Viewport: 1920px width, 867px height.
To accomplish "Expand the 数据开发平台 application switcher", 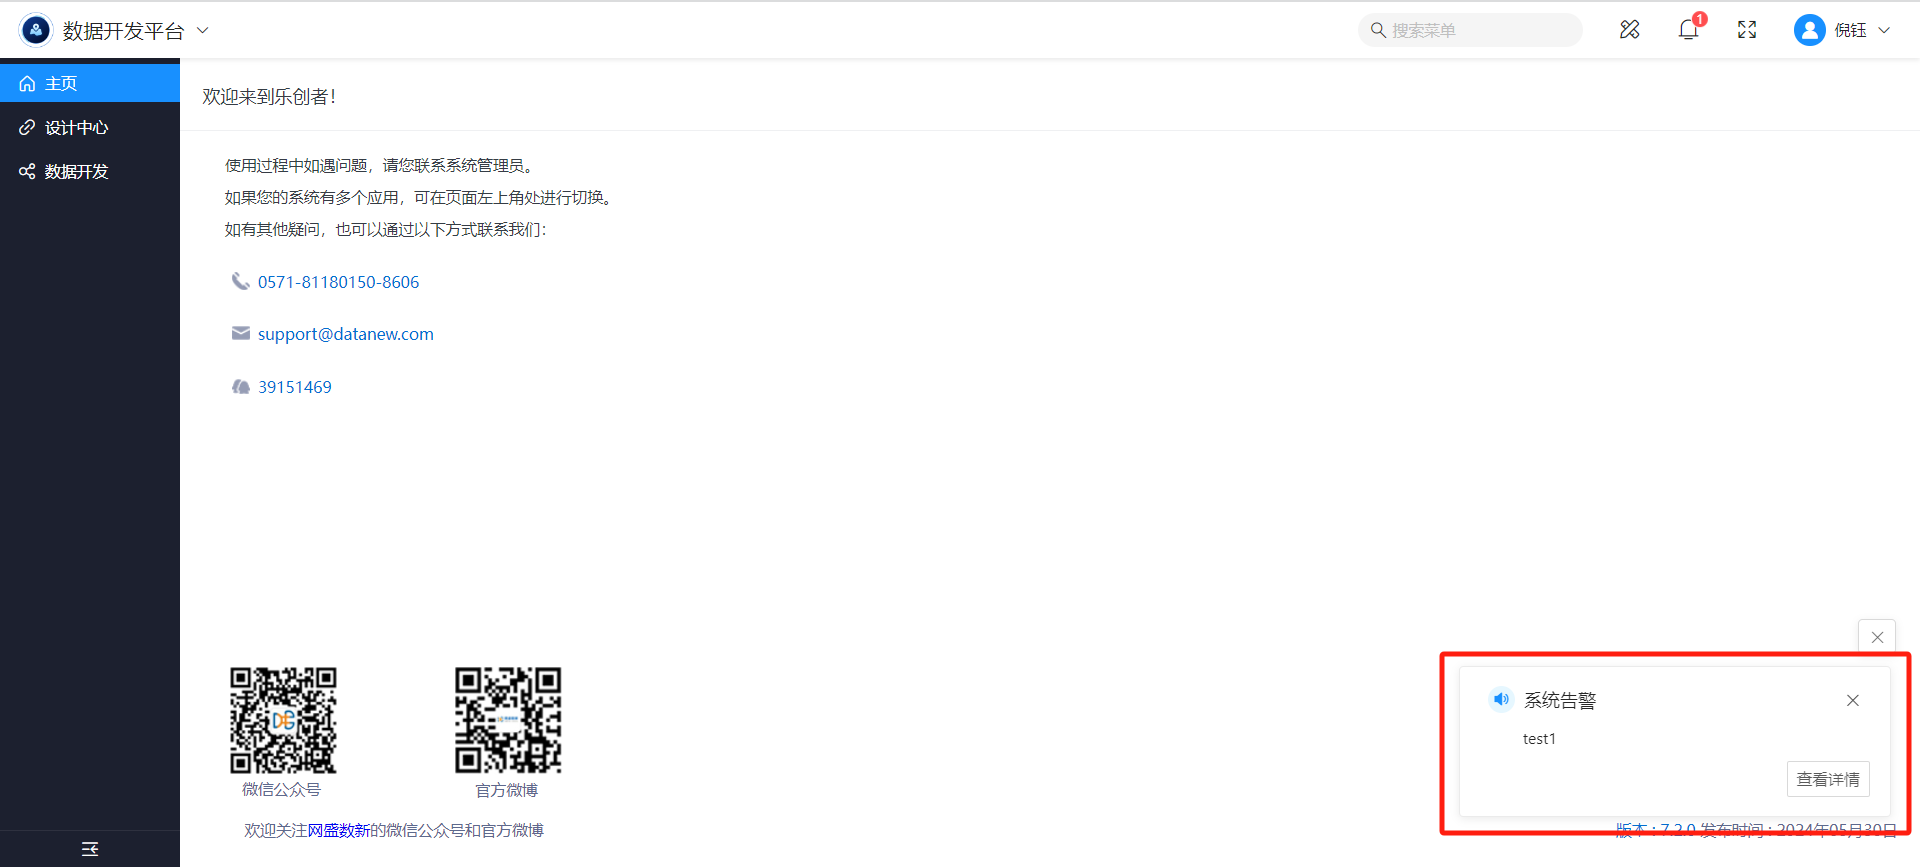I will [203, 31].
